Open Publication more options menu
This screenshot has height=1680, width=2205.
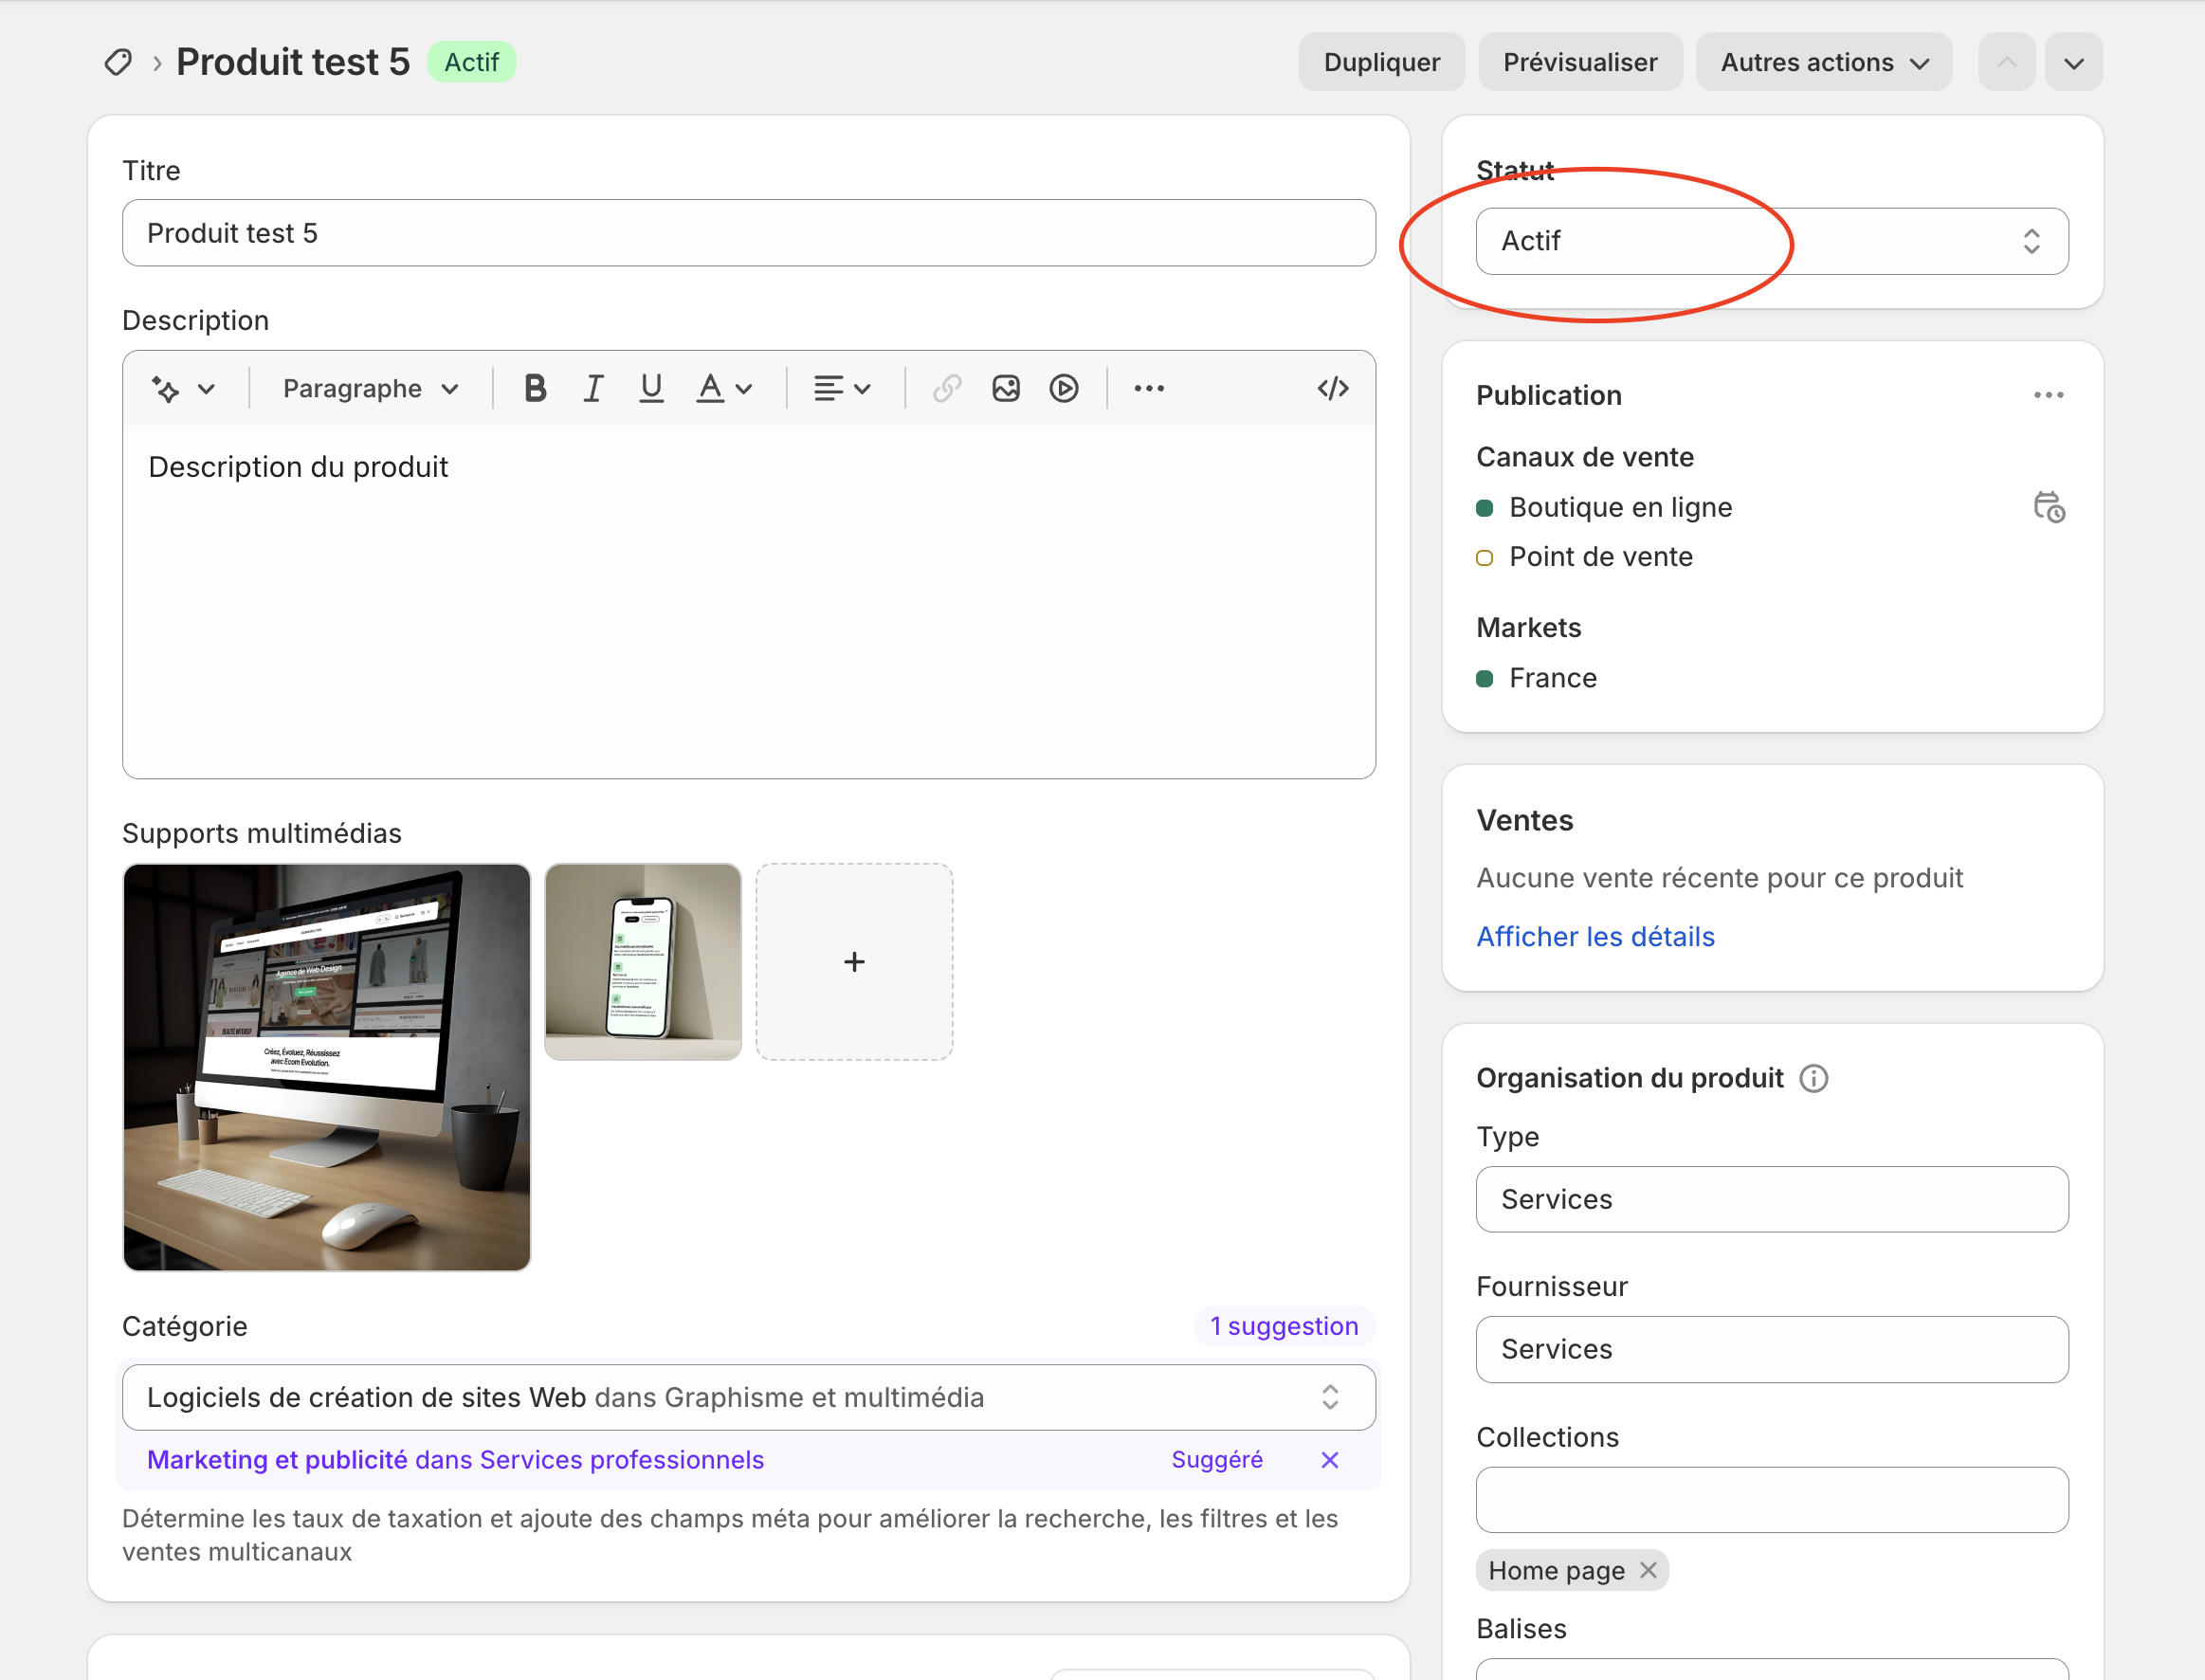pos(2048,395)
